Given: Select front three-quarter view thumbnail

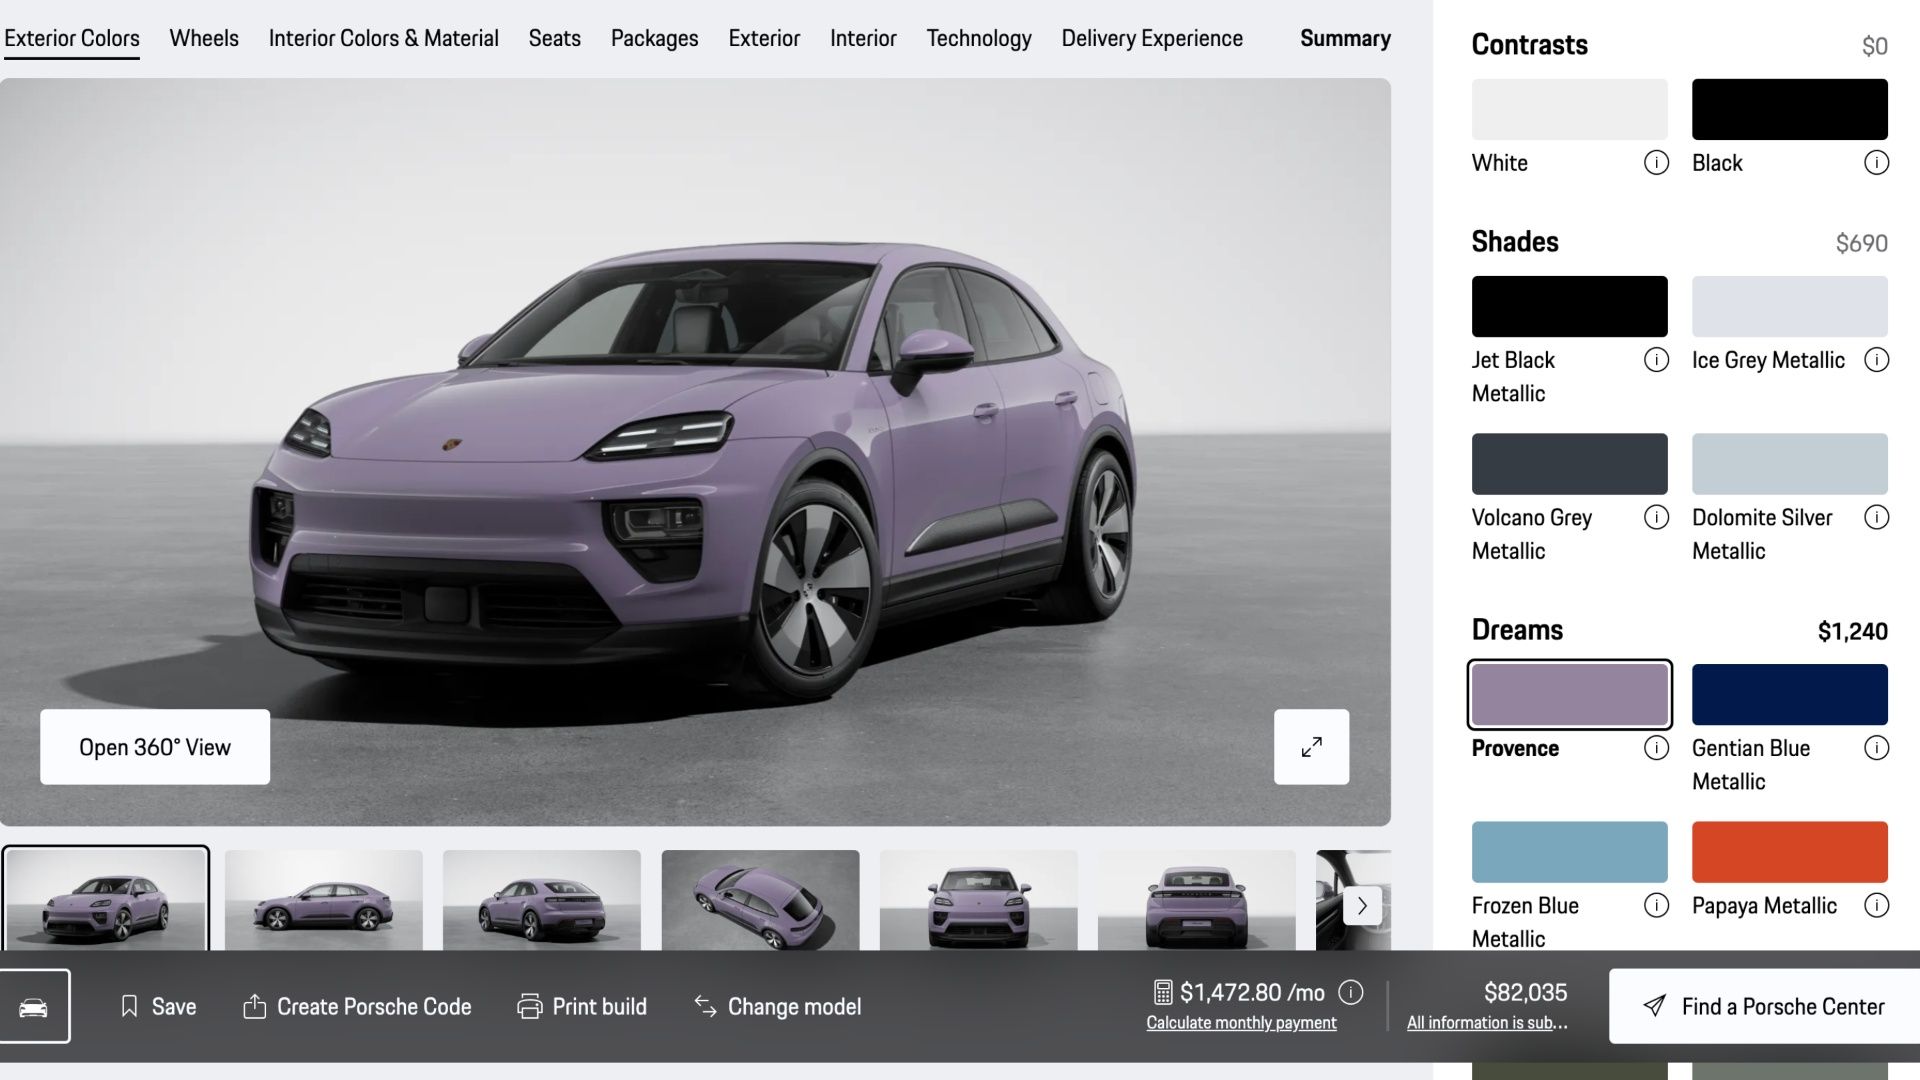Looking at the screenshot, I should pyautogui.click(x=106, y=899).
